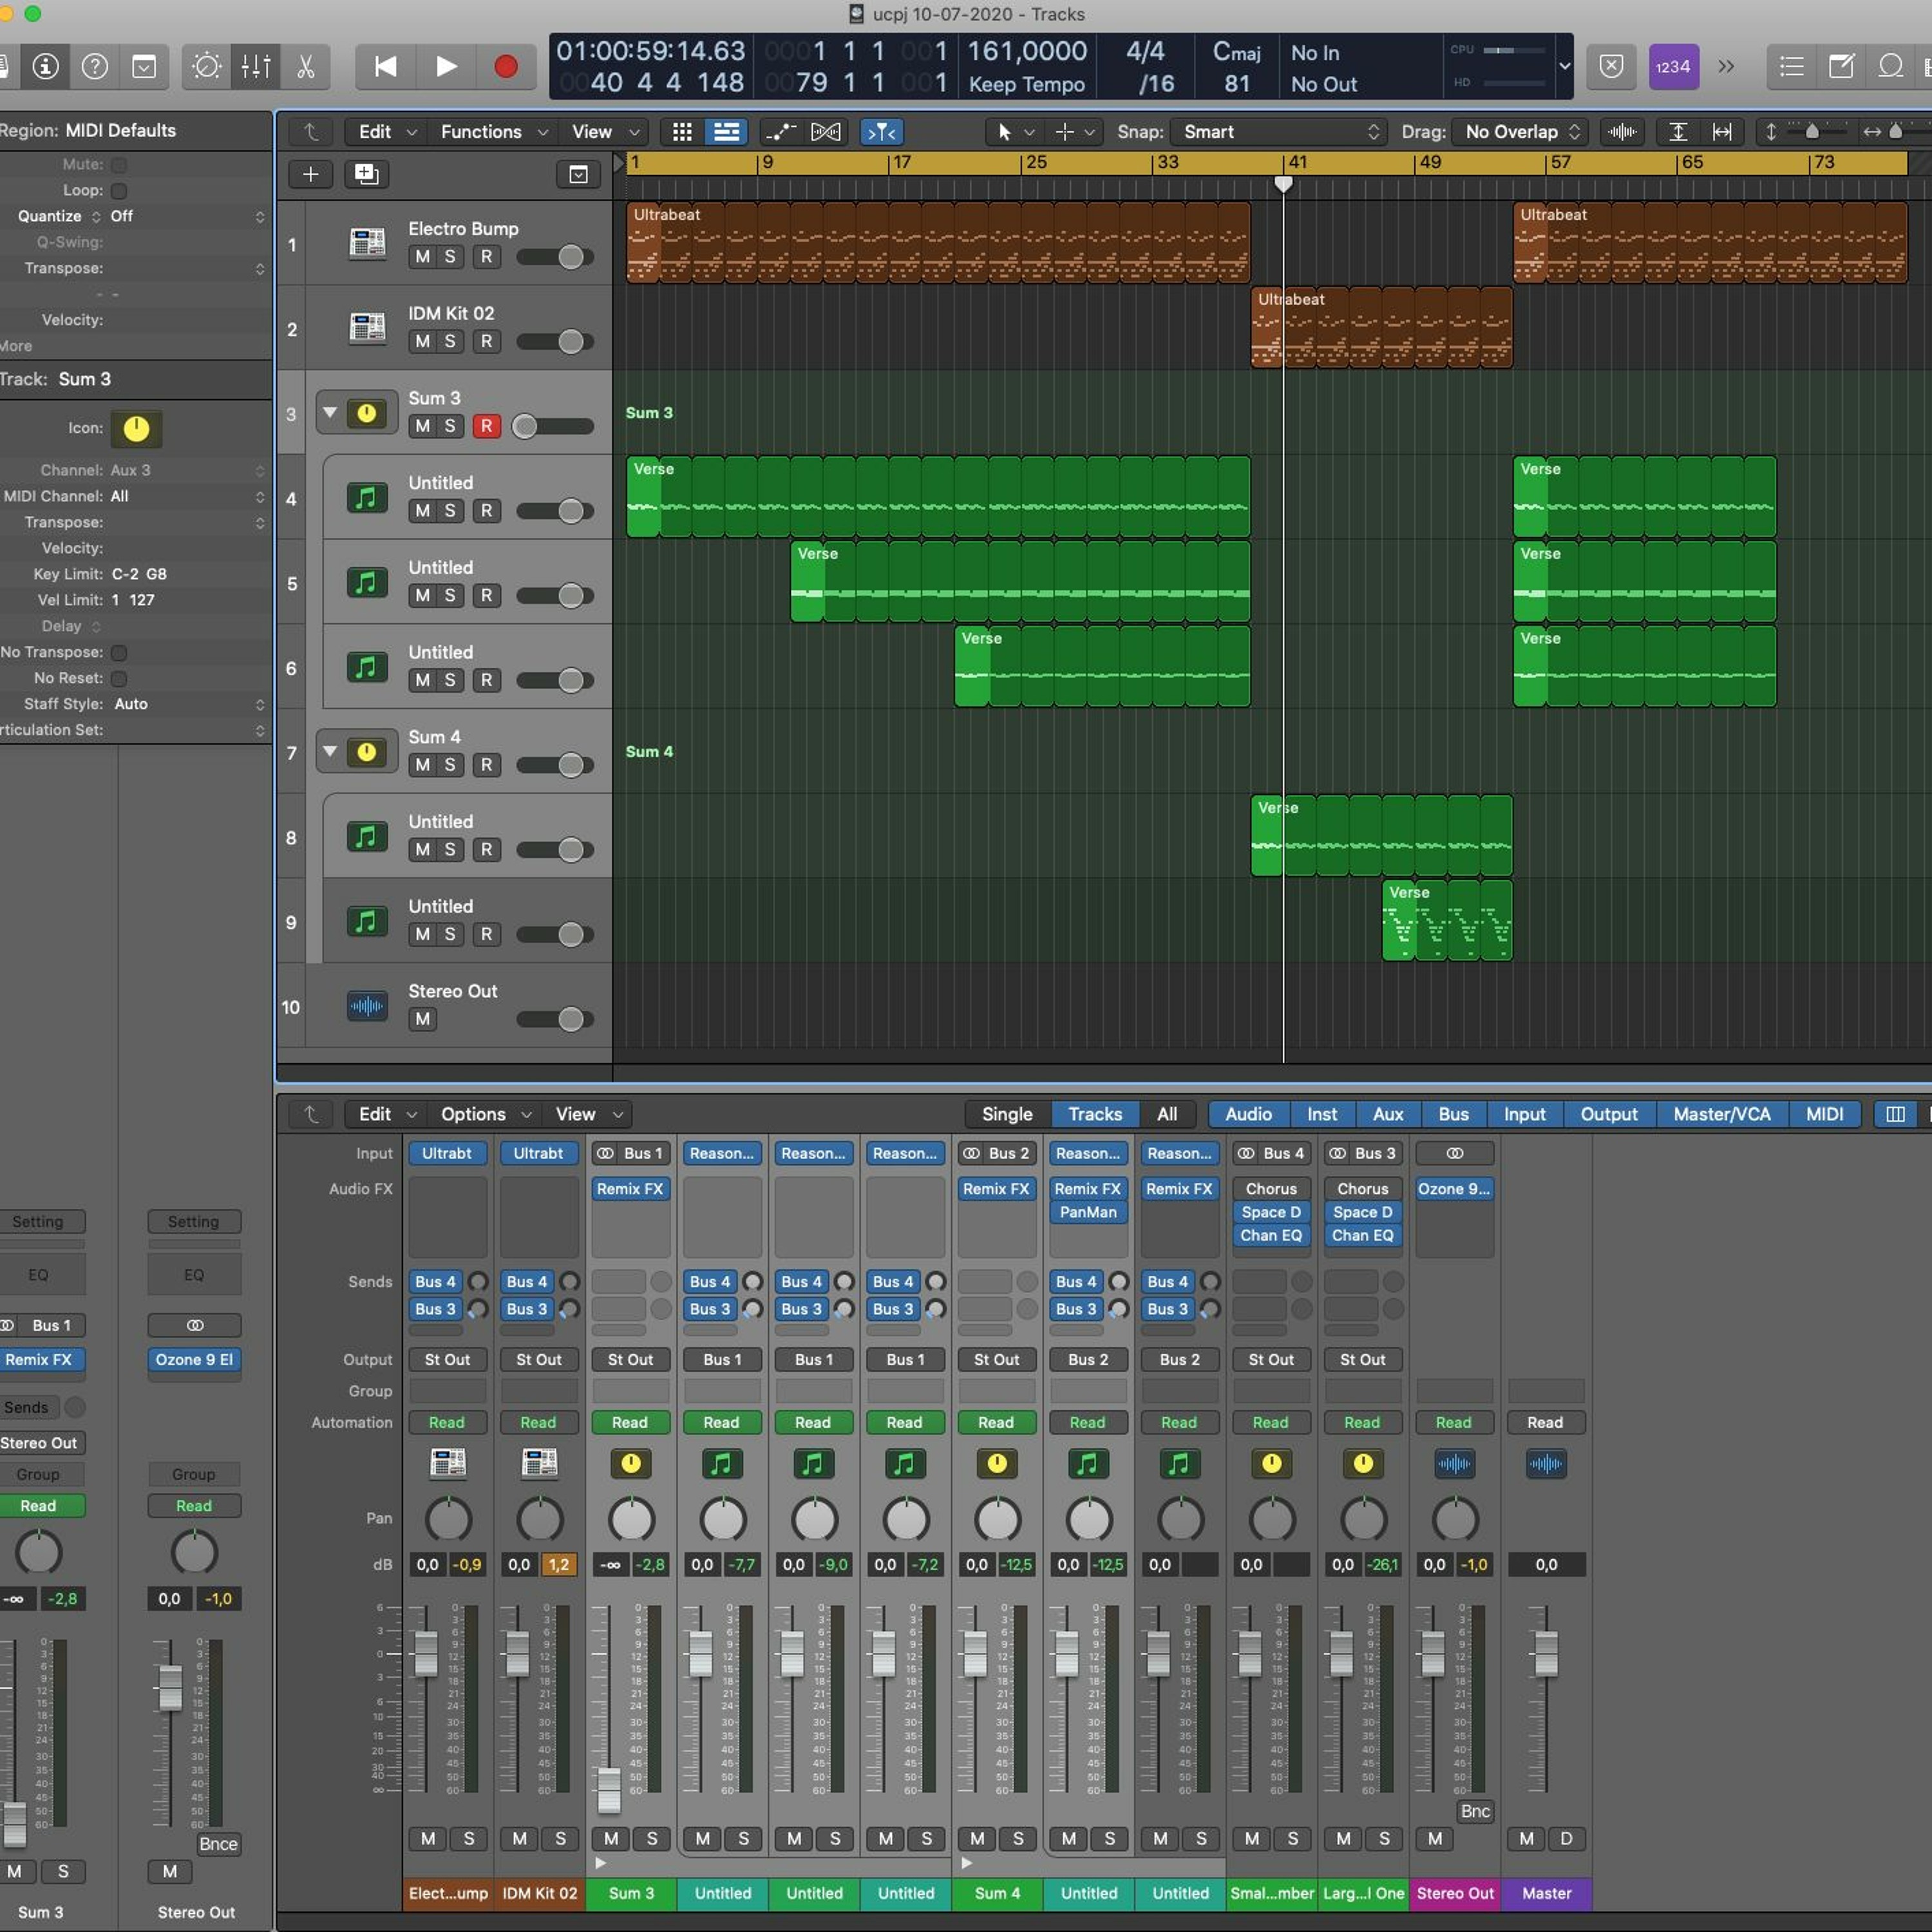Adjust the Stereo Out track volume slider

pyautogui.click(x=571, y=1019)
